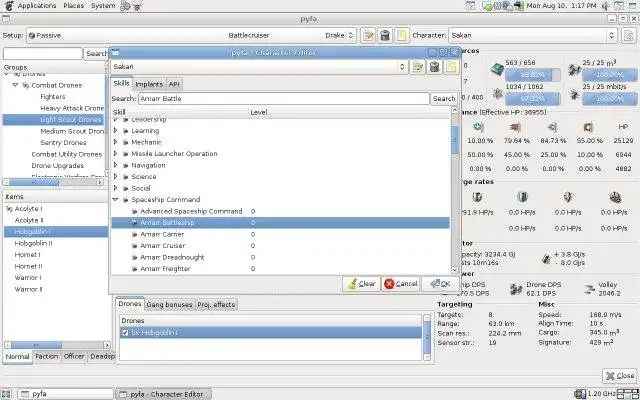
Task: Open the main Character dropdown showing Sakari
Action: [533, 36]
